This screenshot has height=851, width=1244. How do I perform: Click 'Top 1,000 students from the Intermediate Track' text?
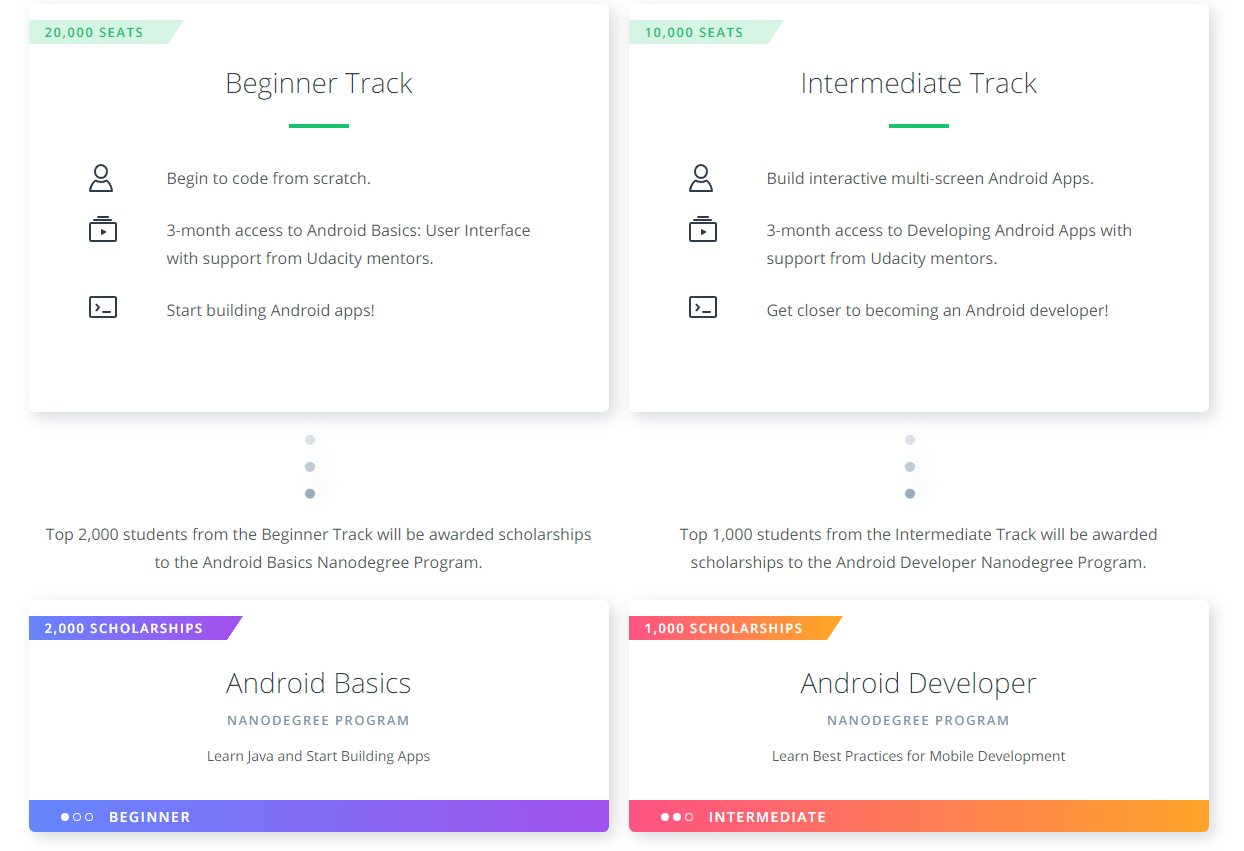point(858,534)
